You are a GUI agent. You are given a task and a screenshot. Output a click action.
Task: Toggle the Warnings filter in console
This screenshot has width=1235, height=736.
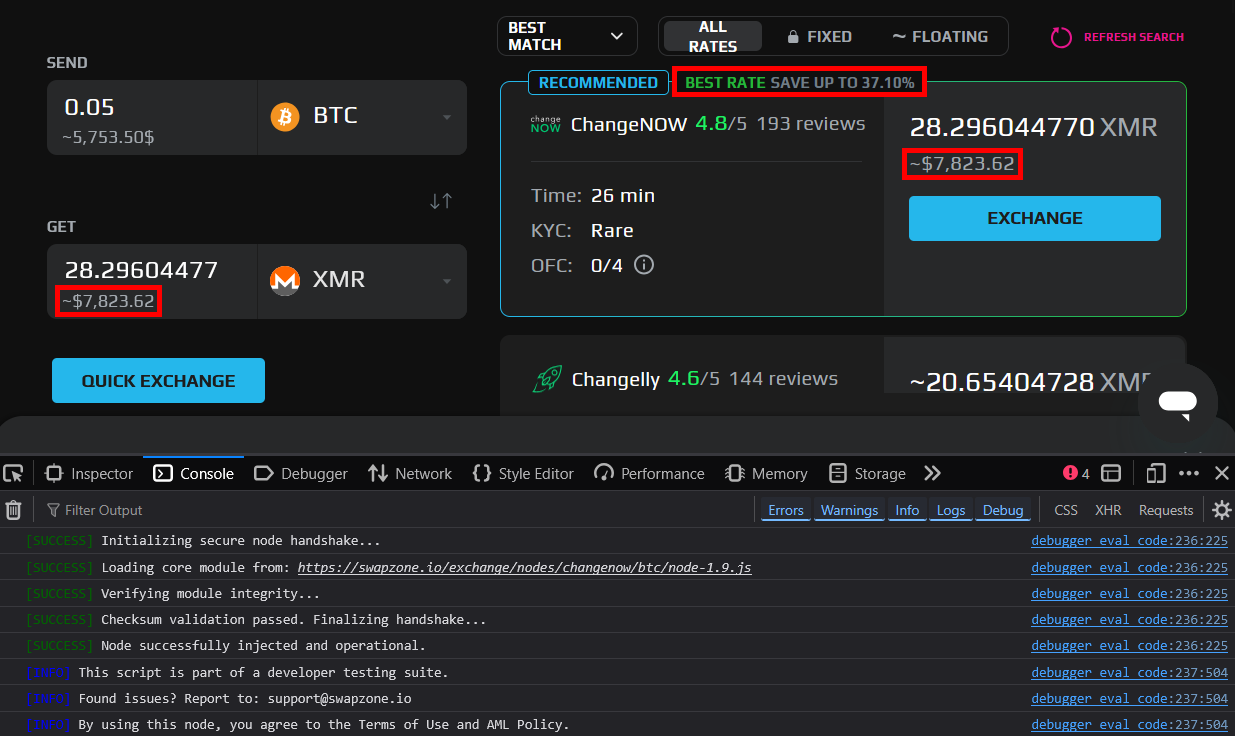[x=849, y=510]
